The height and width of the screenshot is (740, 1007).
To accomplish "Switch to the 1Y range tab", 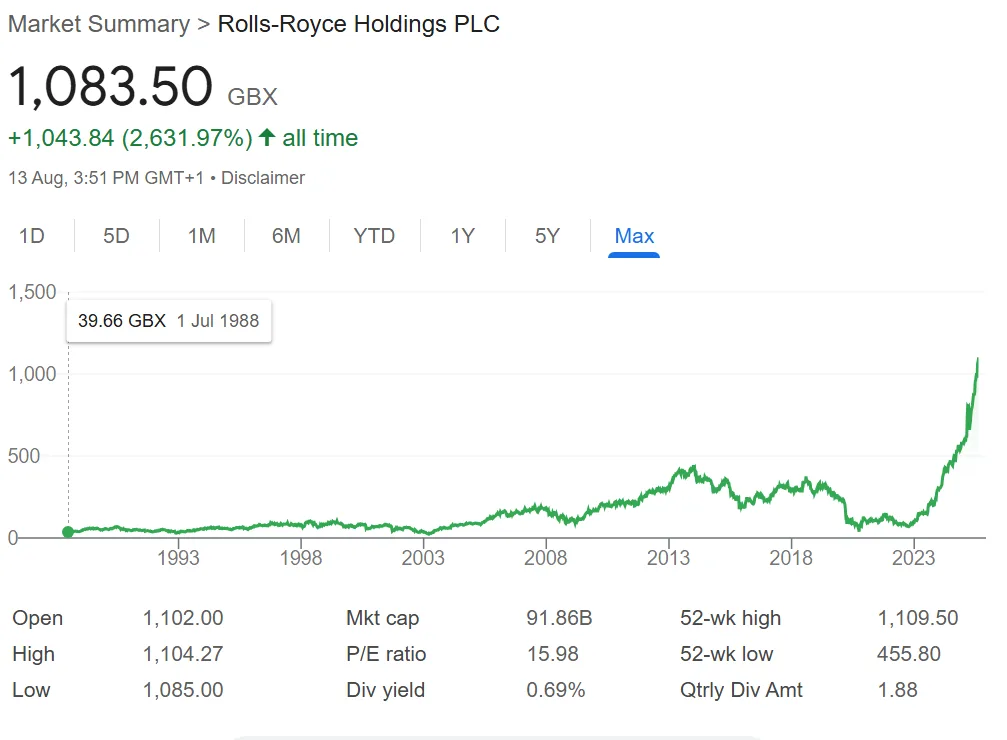I will click(462, 236).
